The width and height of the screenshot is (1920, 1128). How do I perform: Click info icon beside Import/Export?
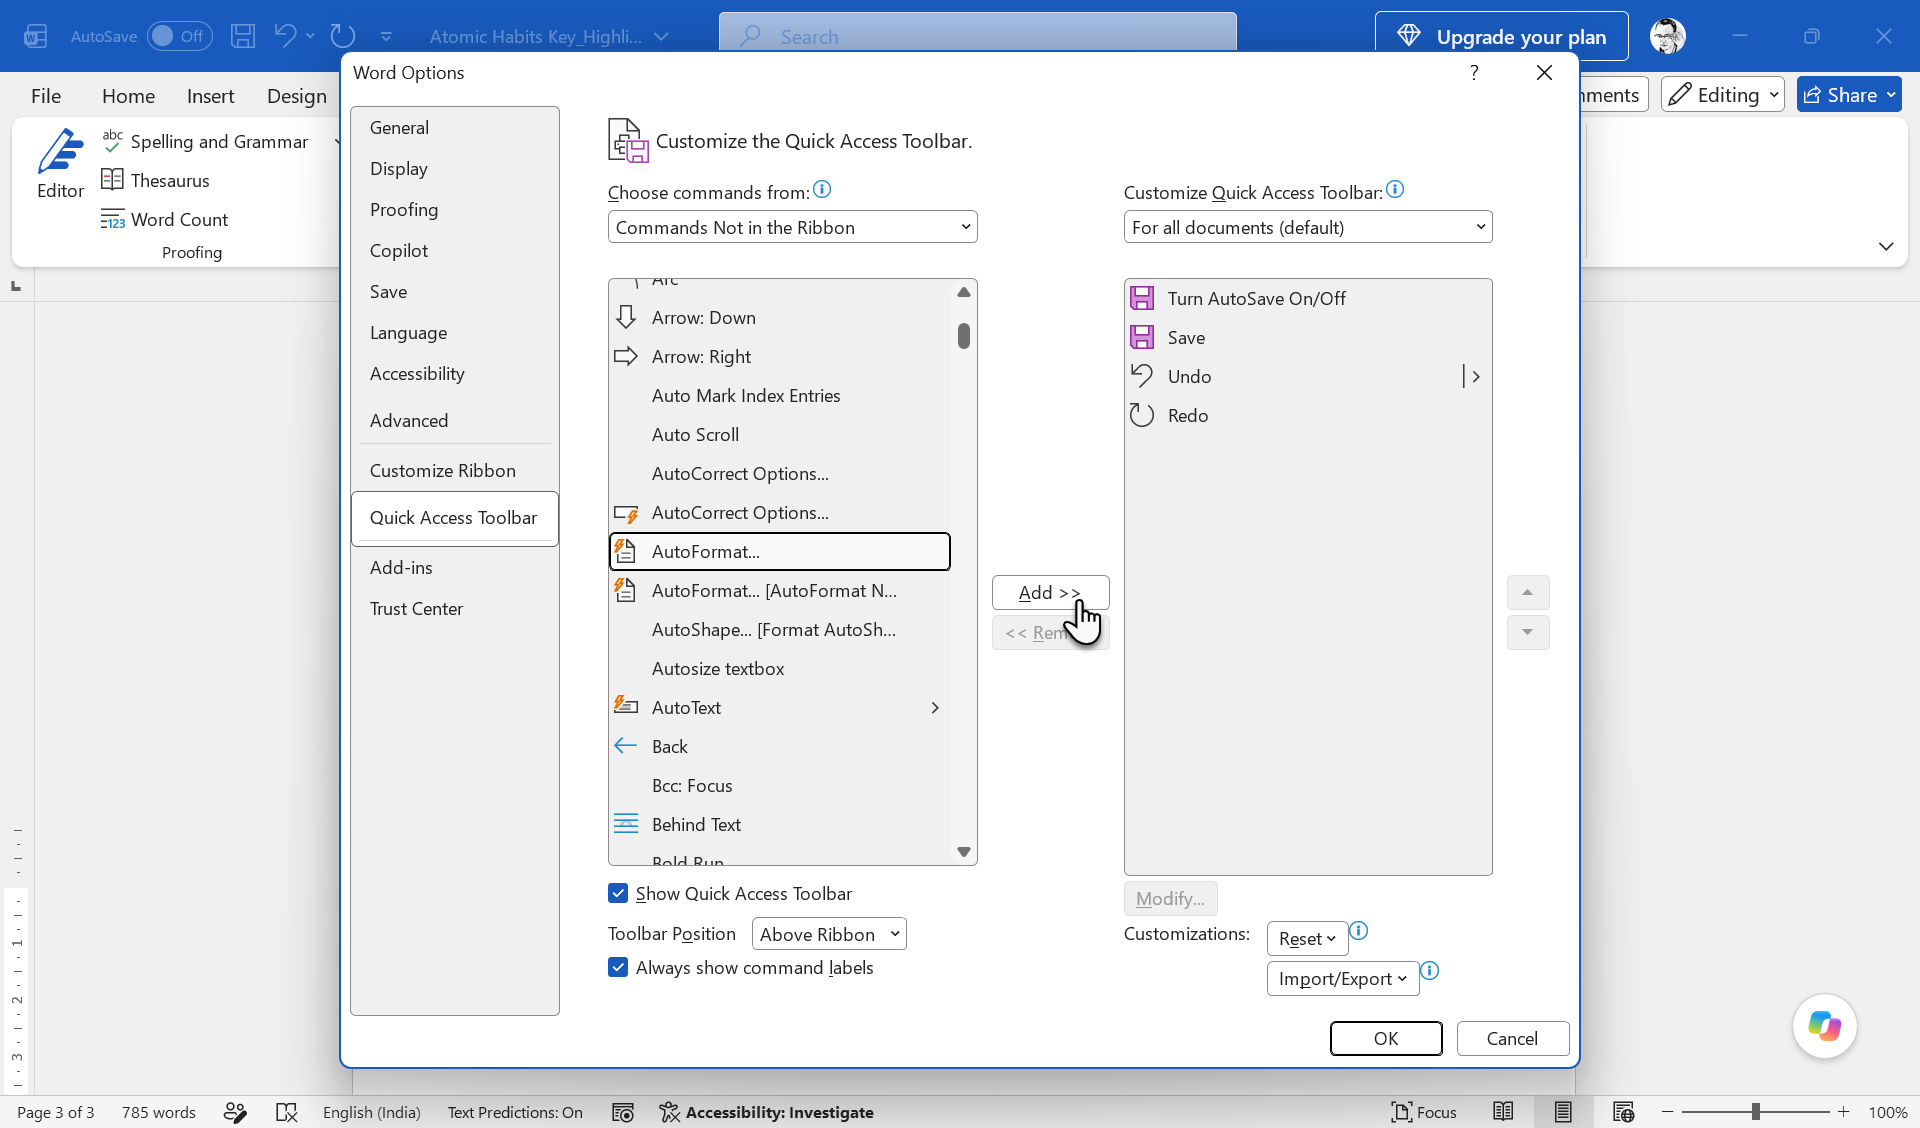click(1430, 970)
